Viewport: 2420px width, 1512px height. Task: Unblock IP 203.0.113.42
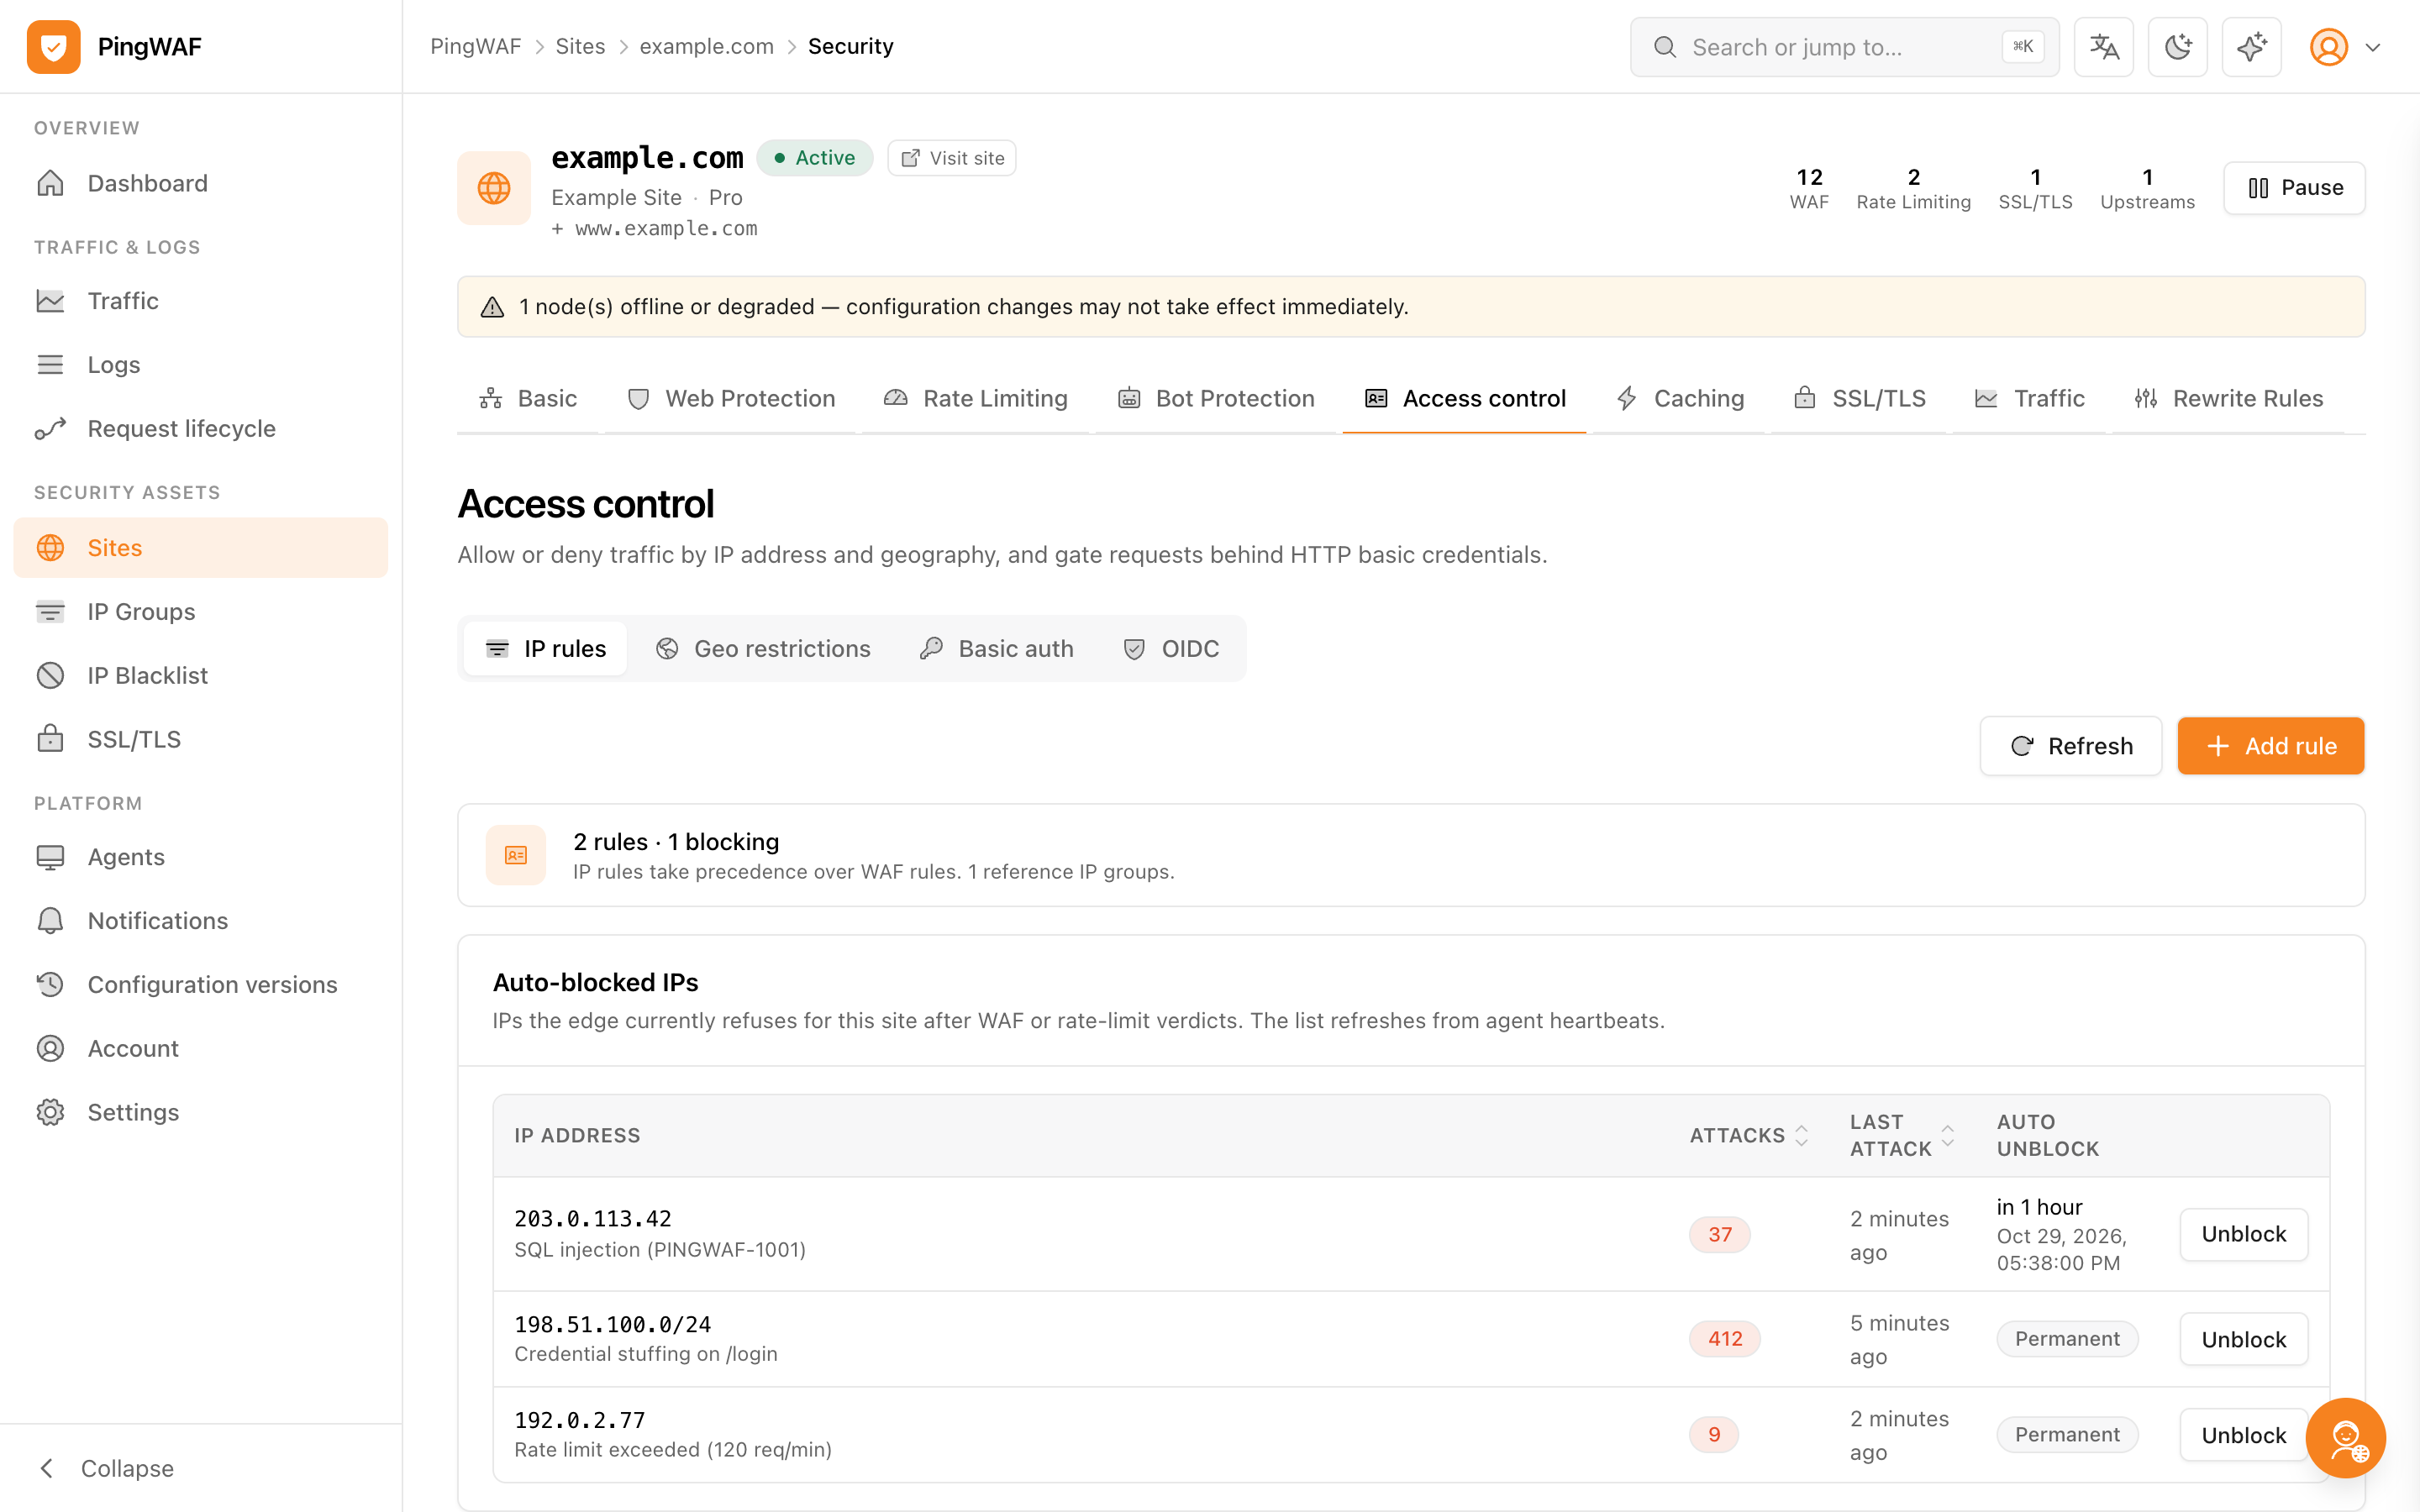pyautogui.click(x=2244, y=1234)
